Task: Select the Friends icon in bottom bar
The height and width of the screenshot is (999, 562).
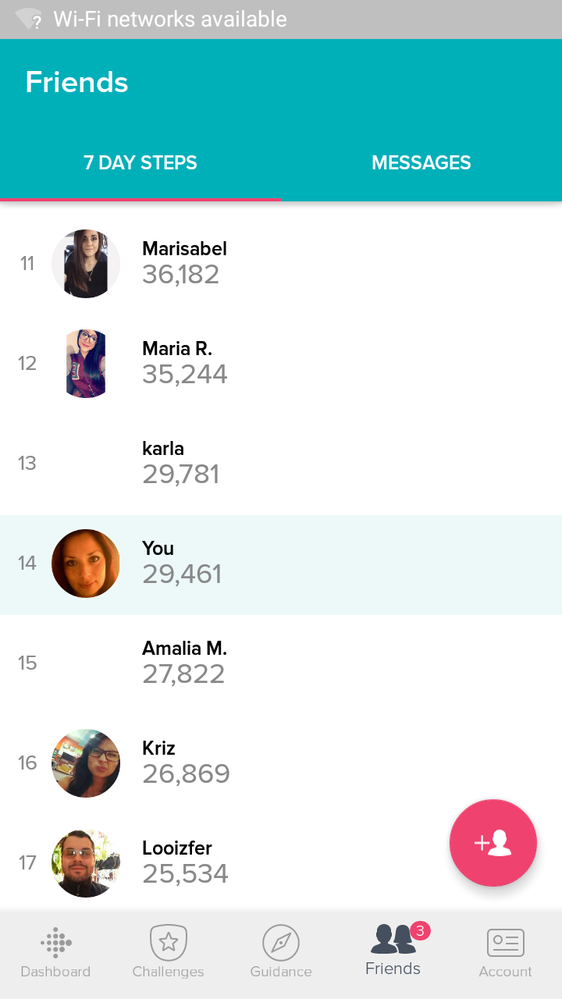Action: (393, 940)
